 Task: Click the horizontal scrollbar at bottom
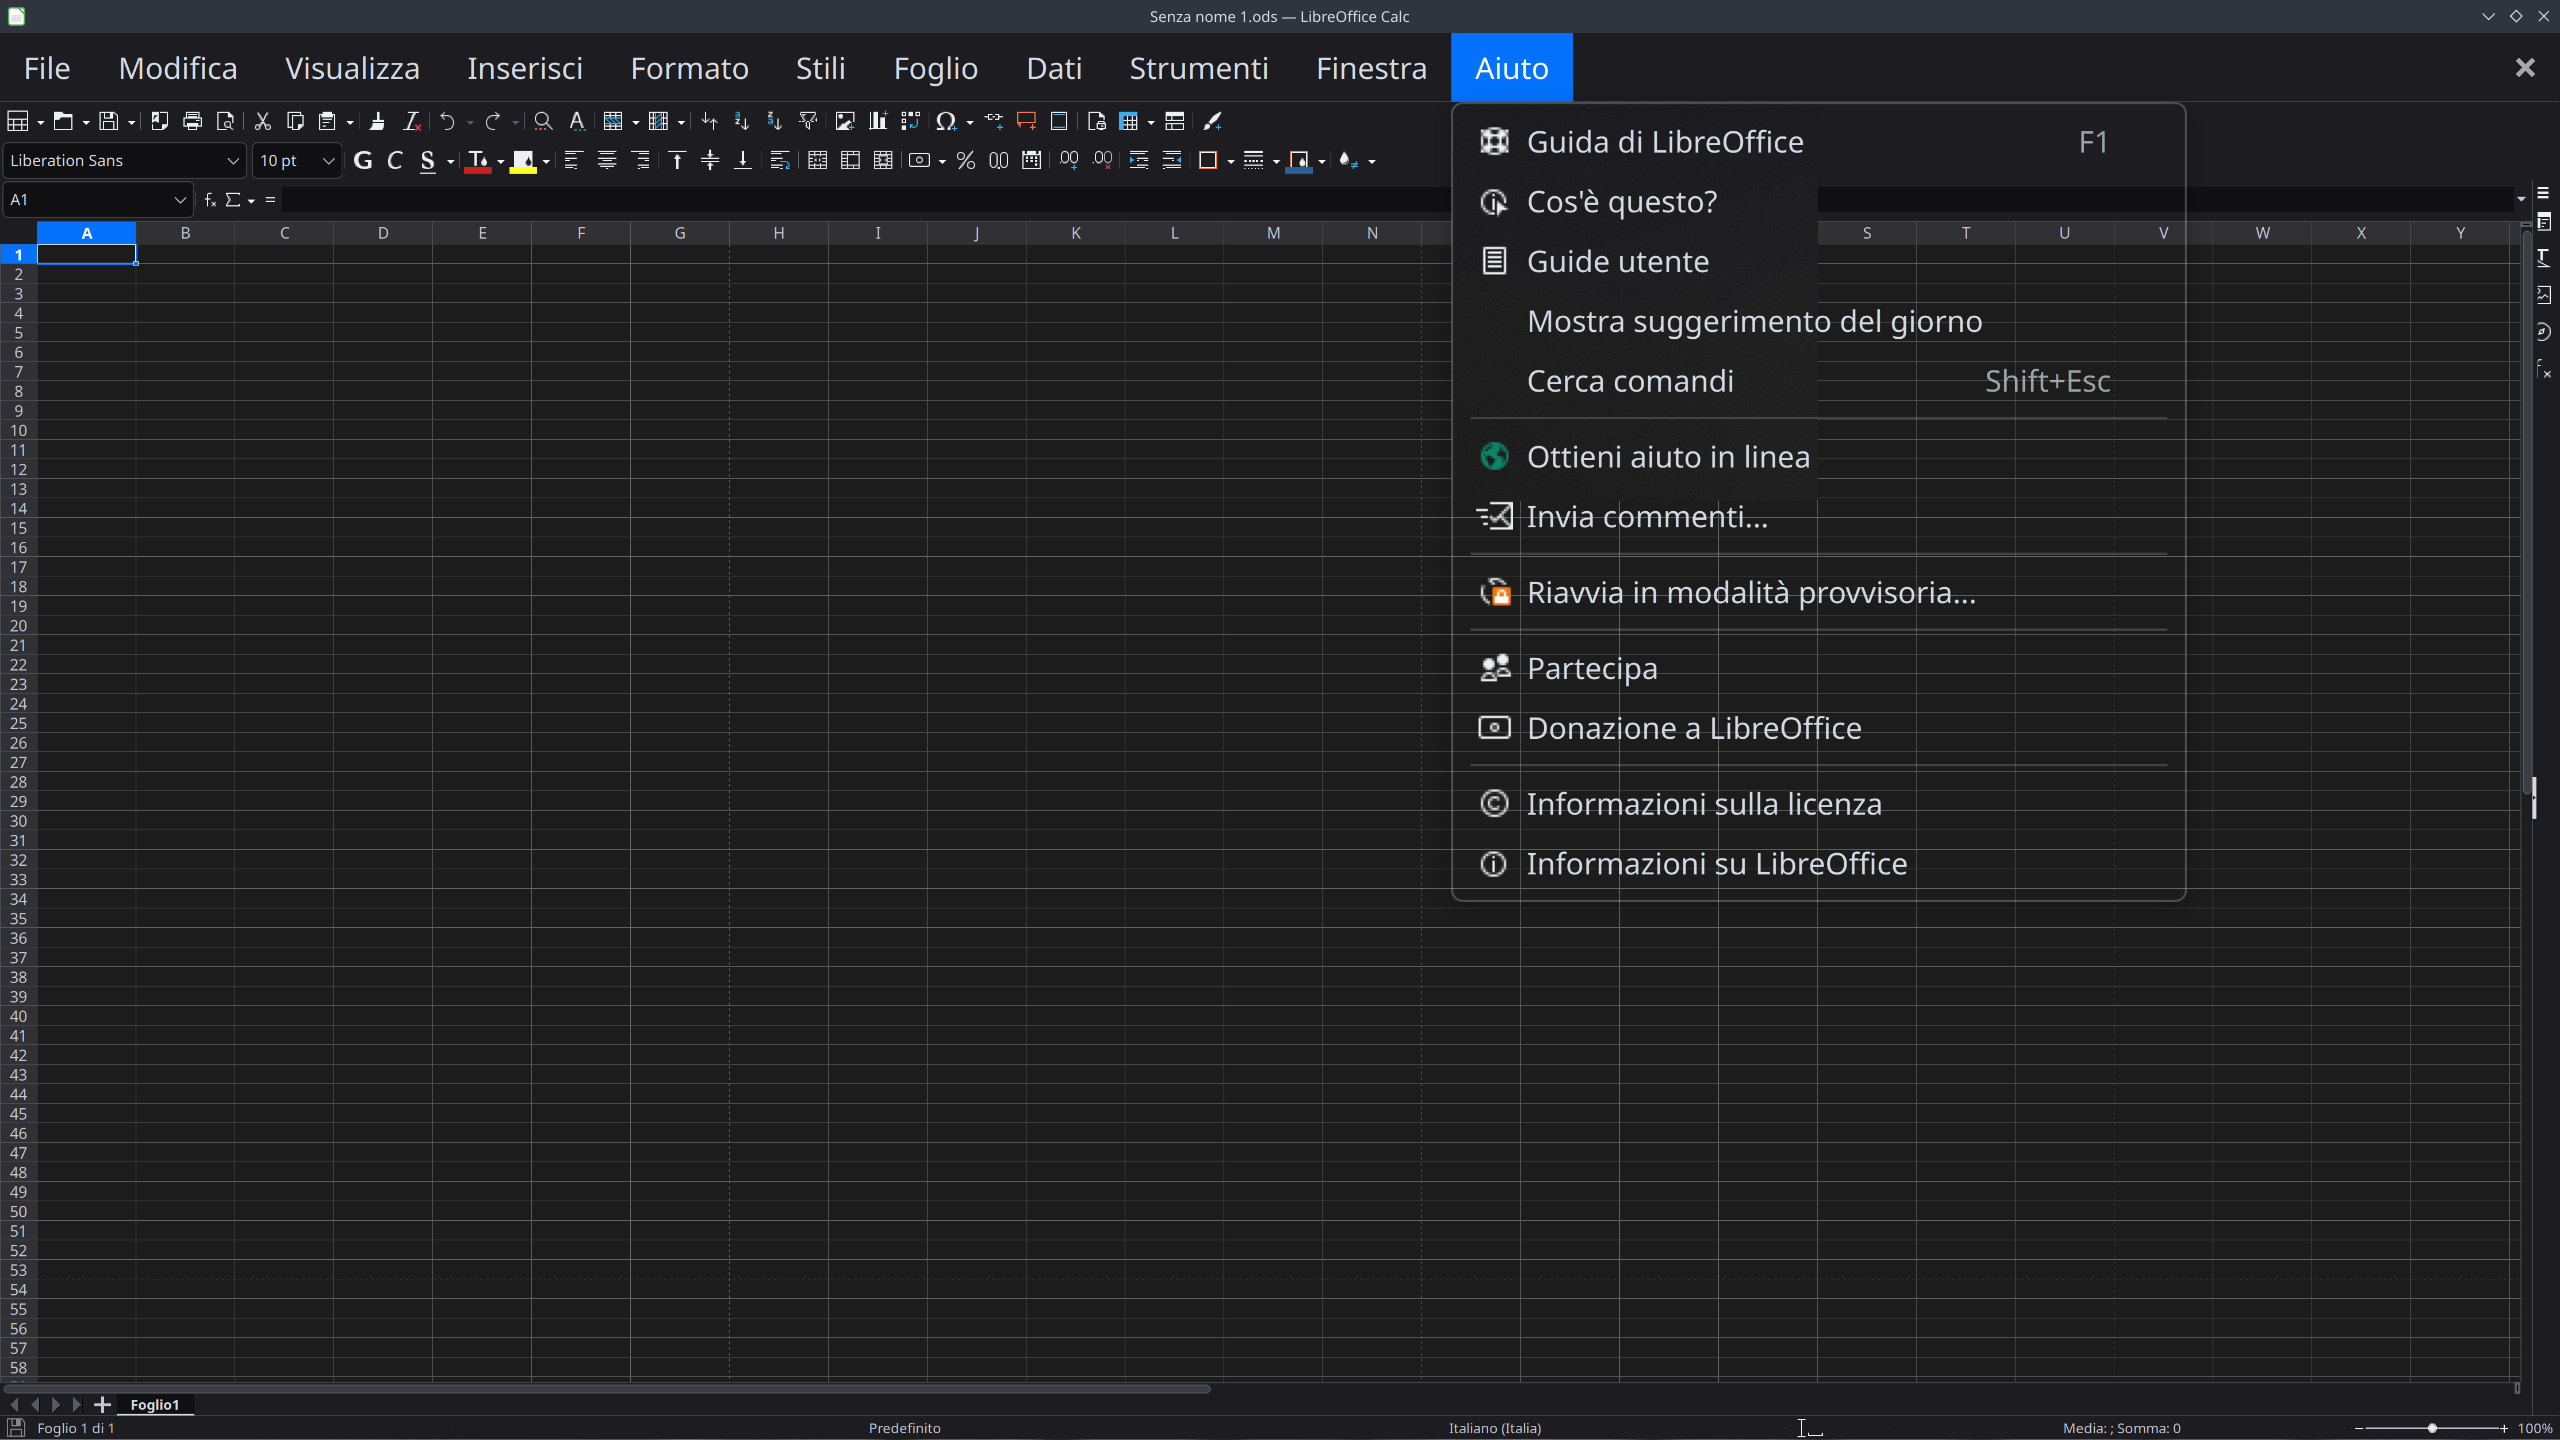pos(607,1388)
